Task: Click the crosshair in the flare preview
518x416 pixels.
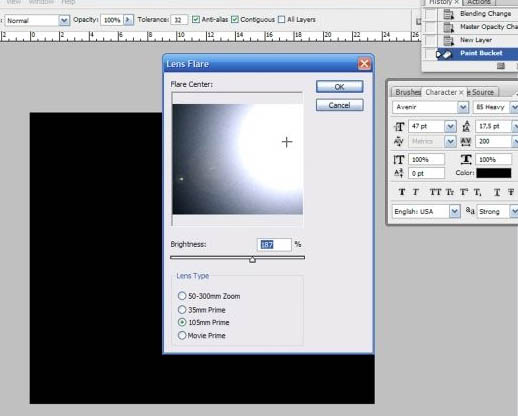Action: pyautogui.click(x=287, y=142)
